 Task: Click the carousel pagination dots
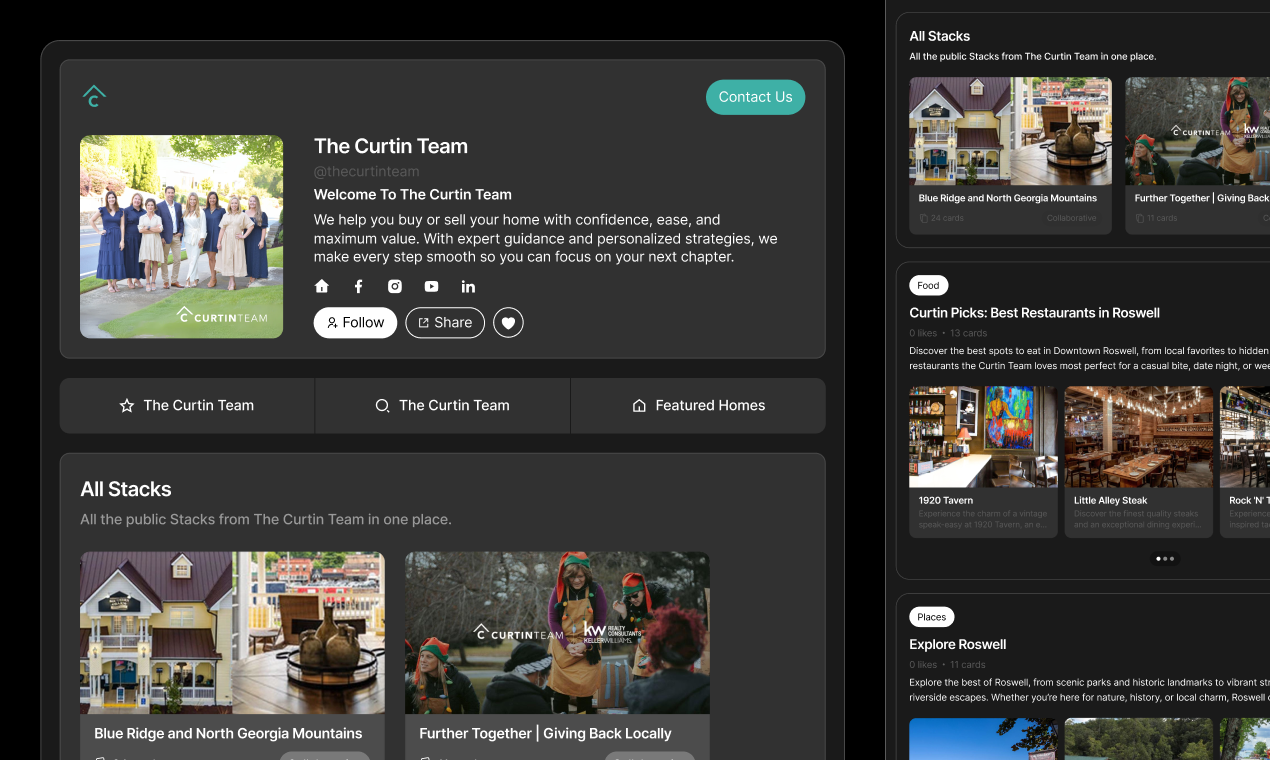1165,559
